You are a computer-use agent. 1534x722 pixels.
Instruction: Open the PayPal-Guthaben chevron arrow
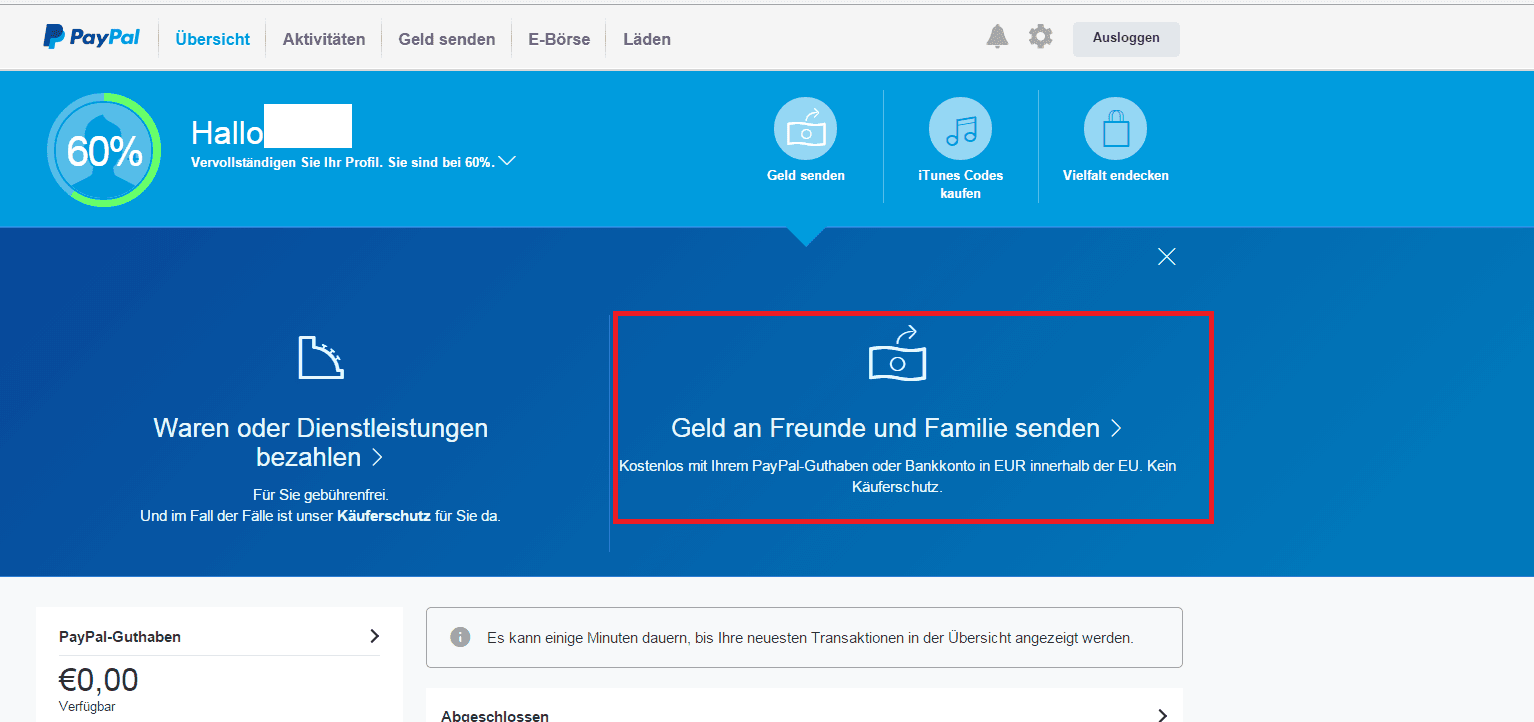[374, 636]
